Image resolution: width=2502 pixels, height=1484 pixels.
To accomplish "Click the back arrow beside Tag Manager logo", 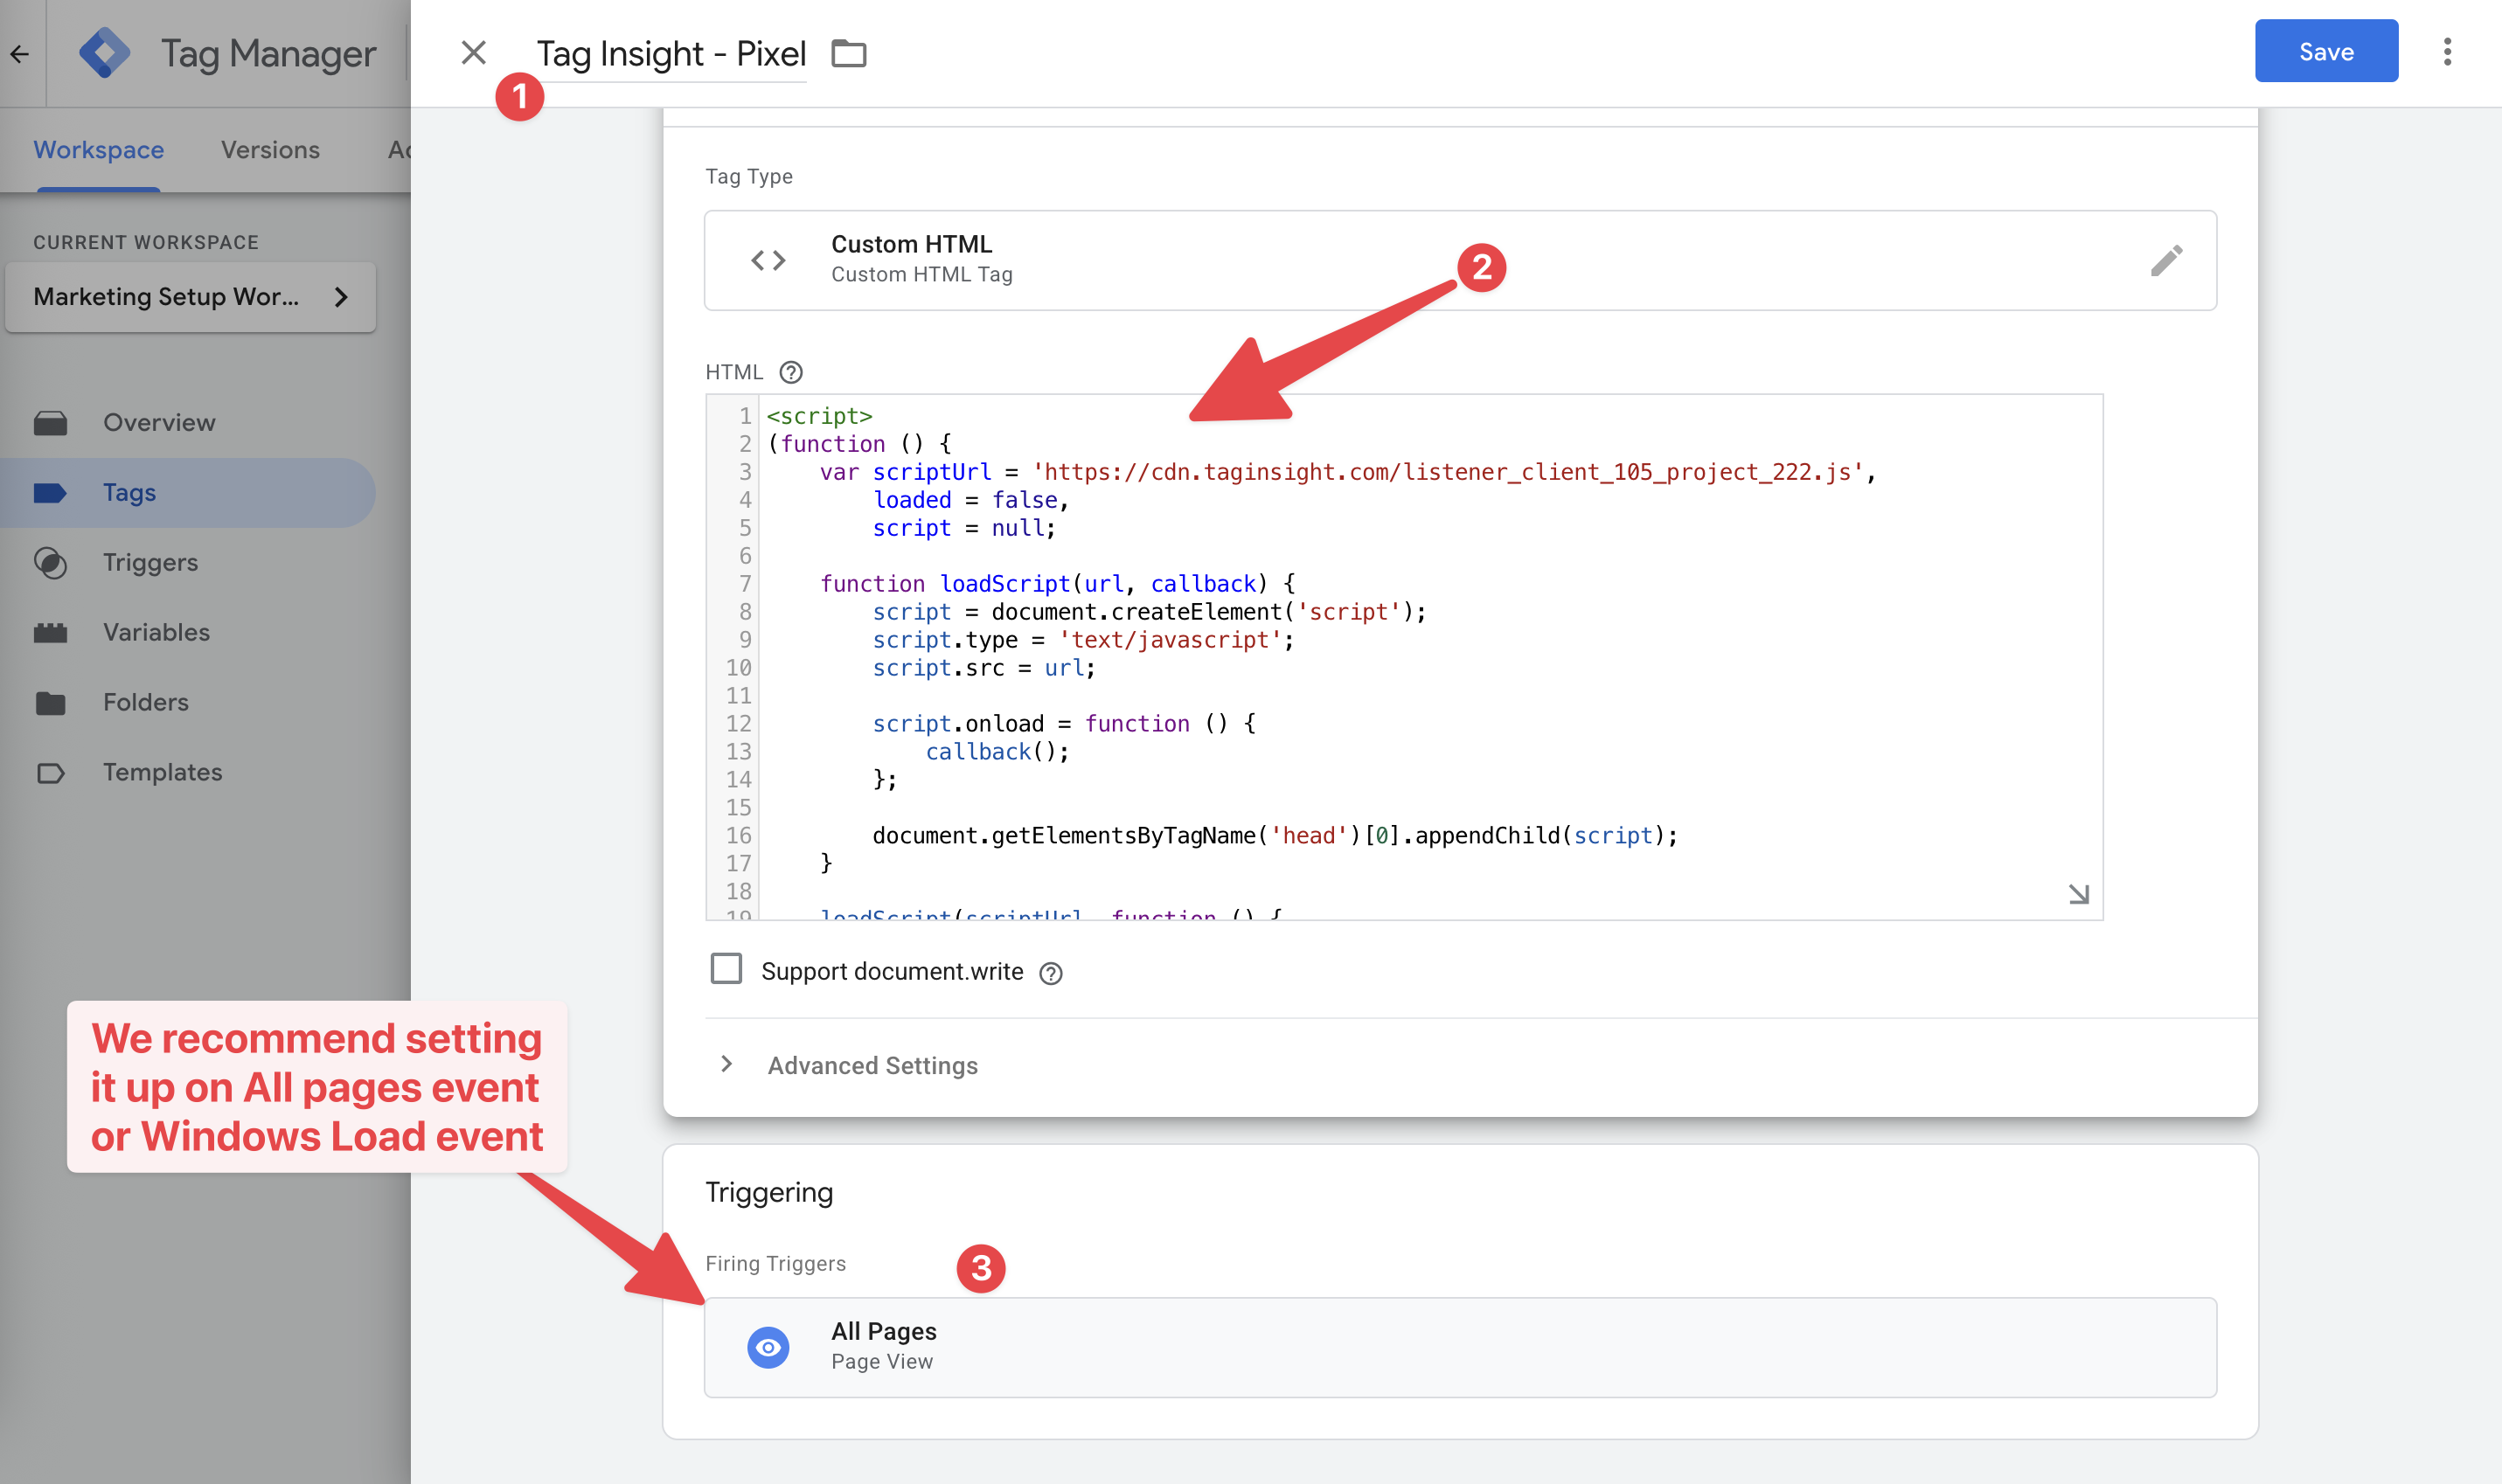I will click(x=20, y=54).
